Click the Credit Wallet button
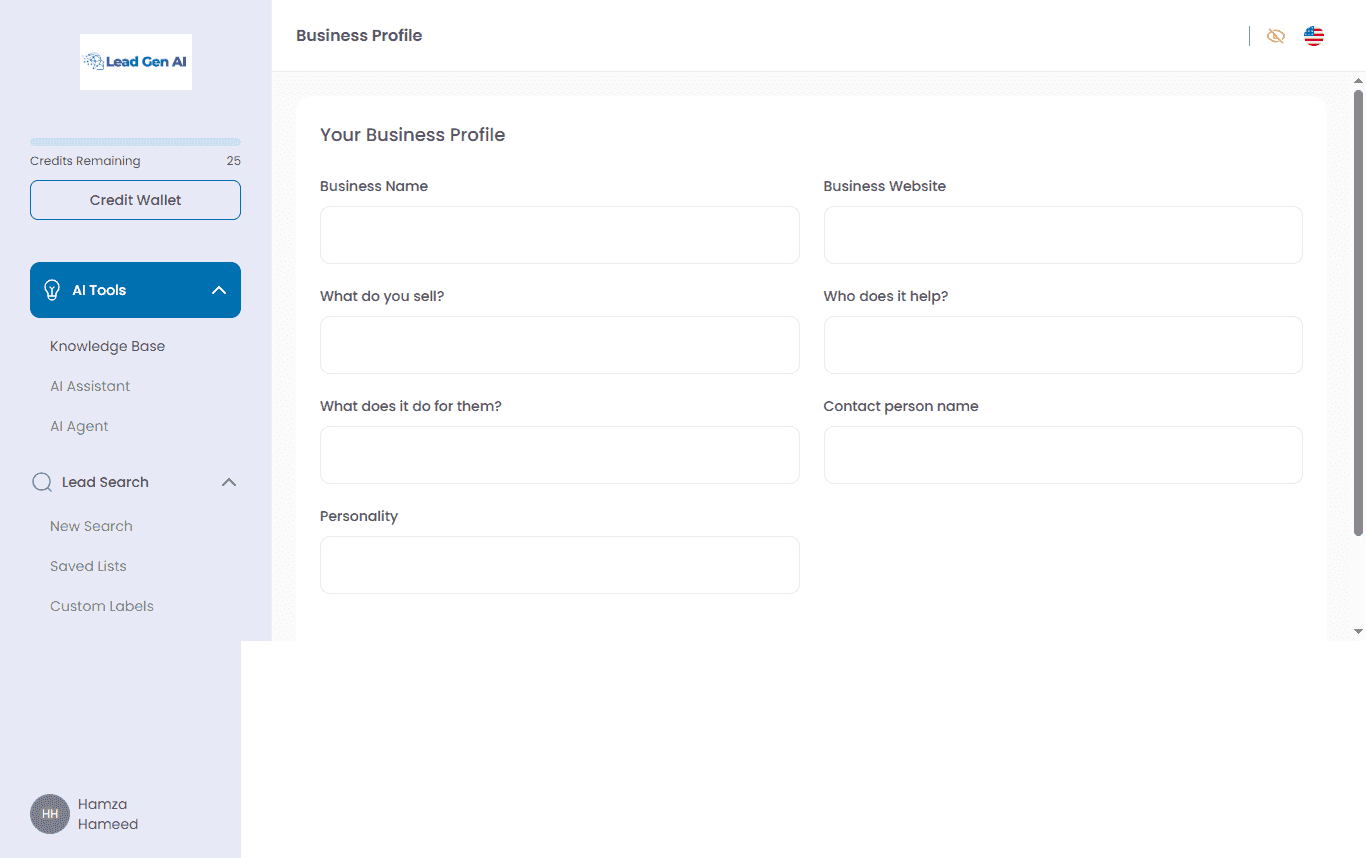Image resolution: width=1366 pixels, height=858 pixels. (x=135, y=199)
